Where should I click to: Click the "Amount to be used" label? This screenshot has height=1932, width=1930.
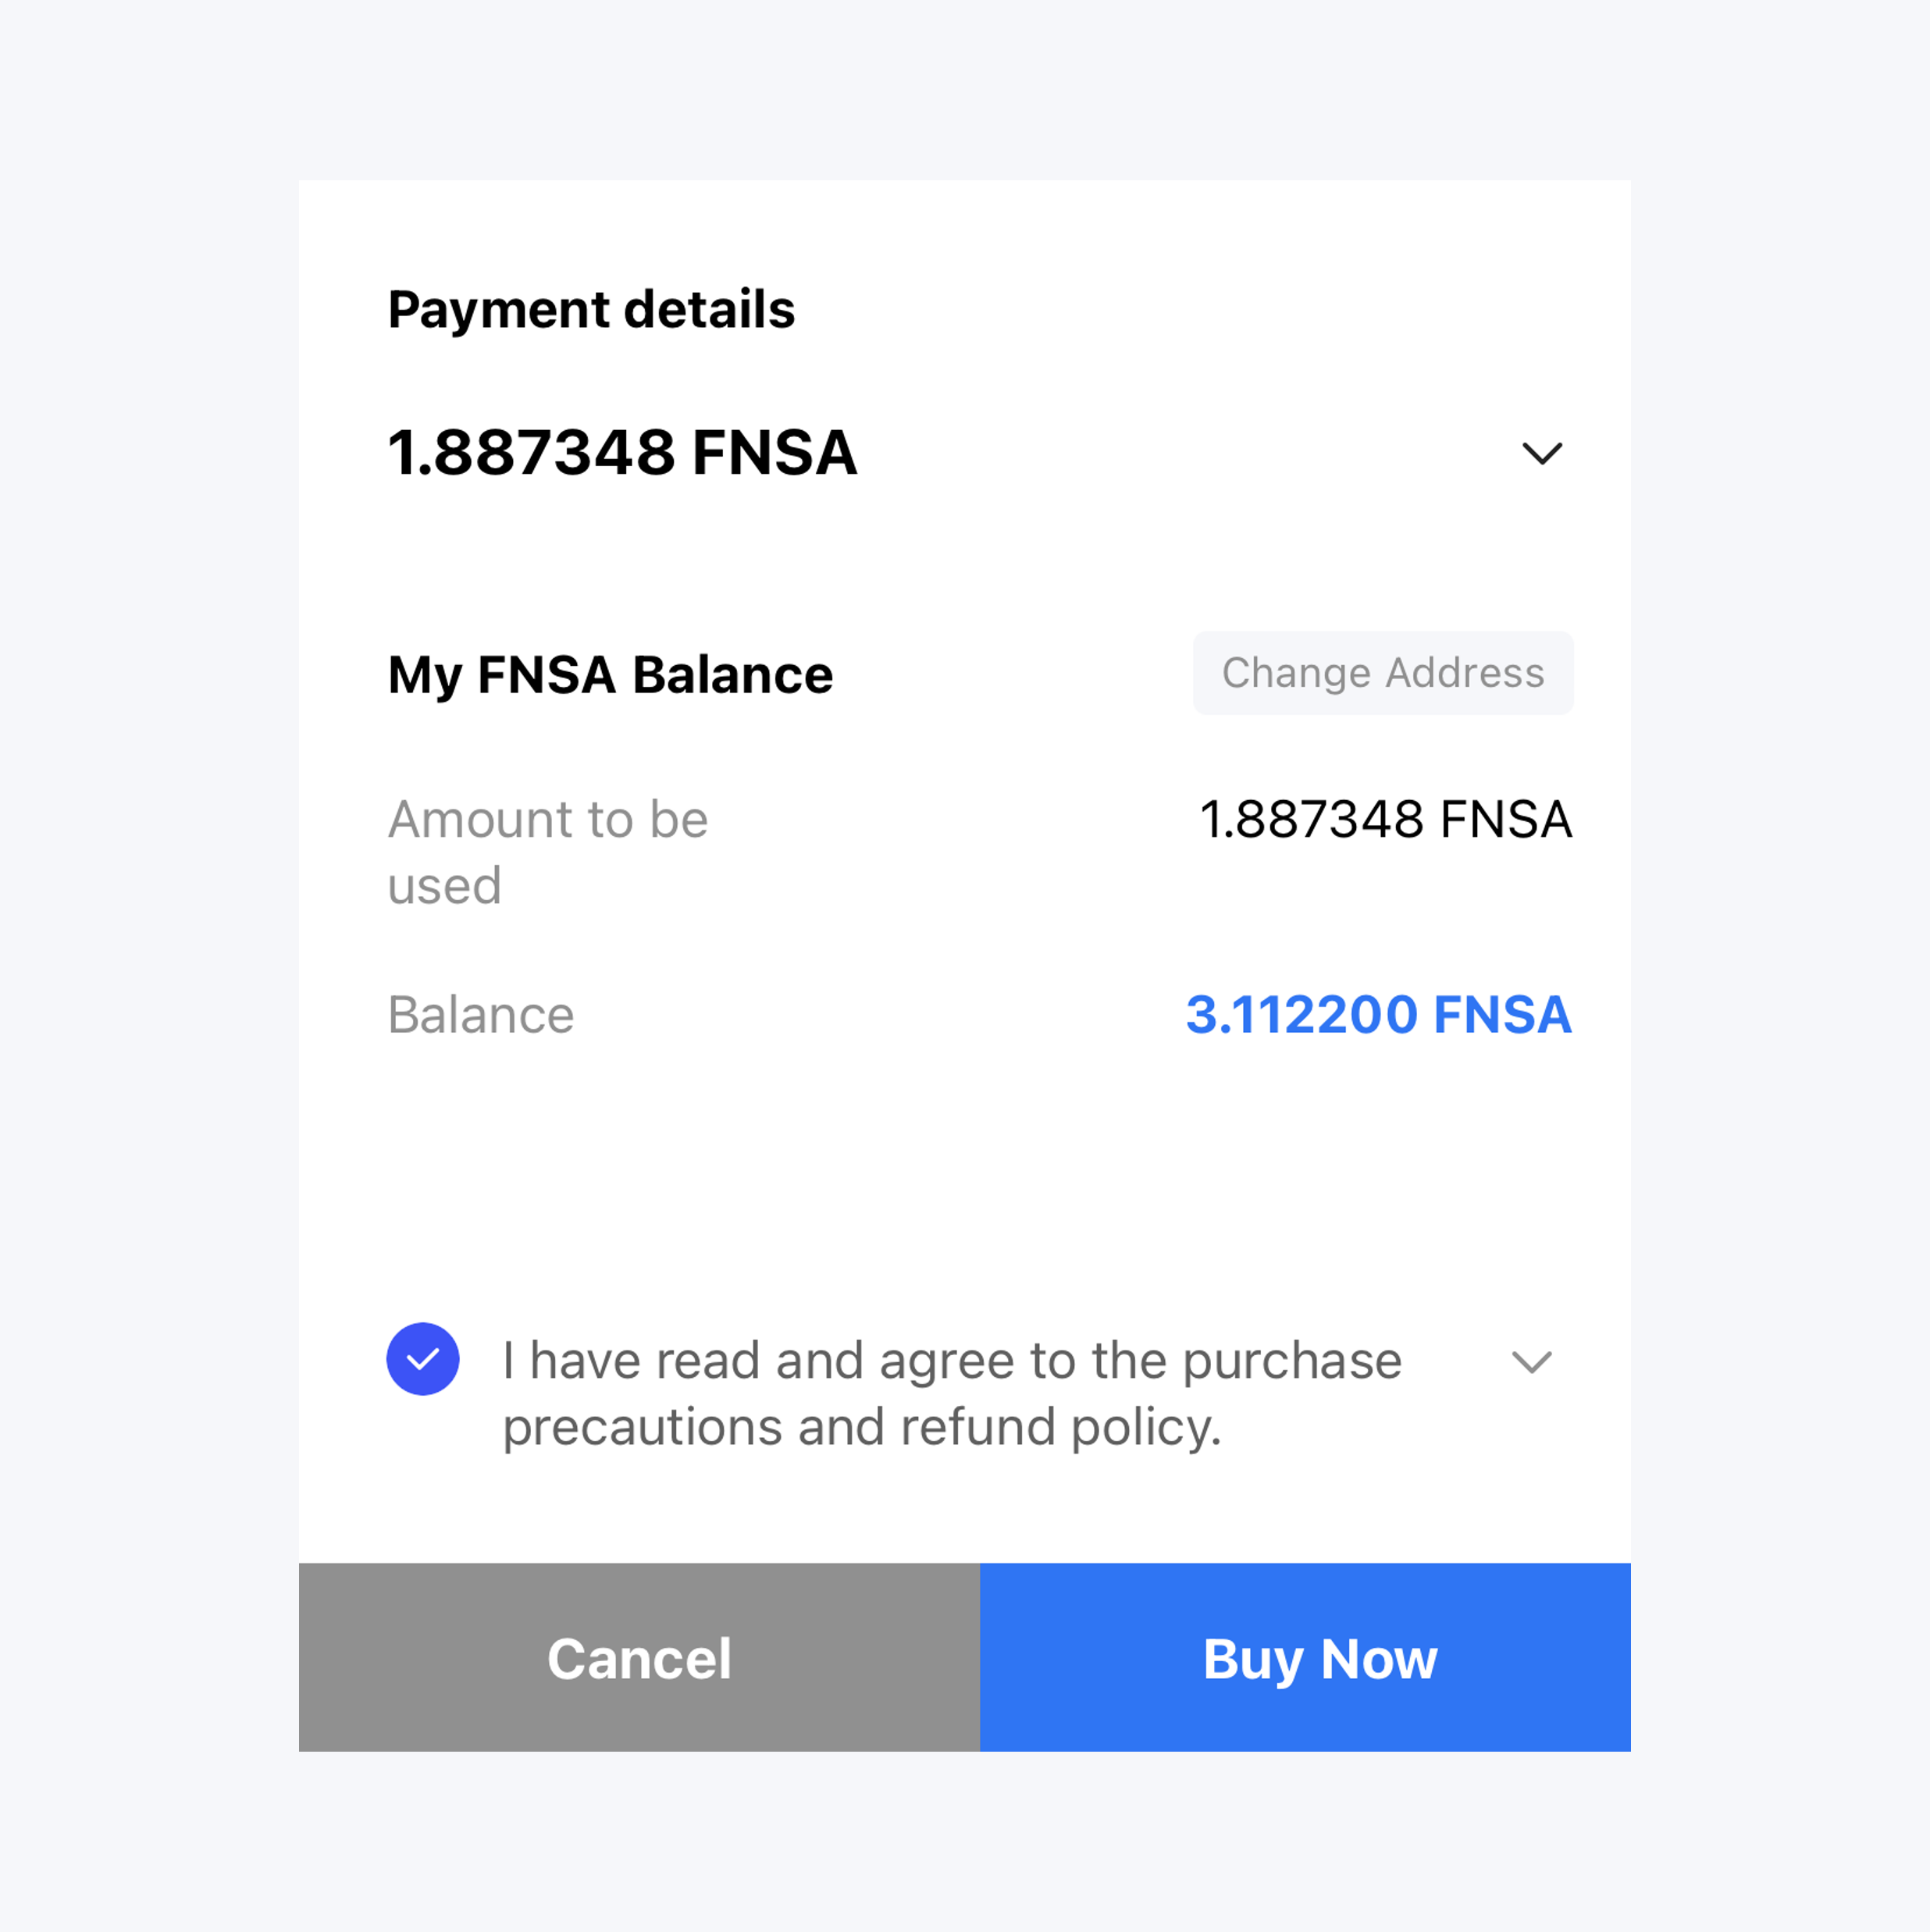[547, 851]
